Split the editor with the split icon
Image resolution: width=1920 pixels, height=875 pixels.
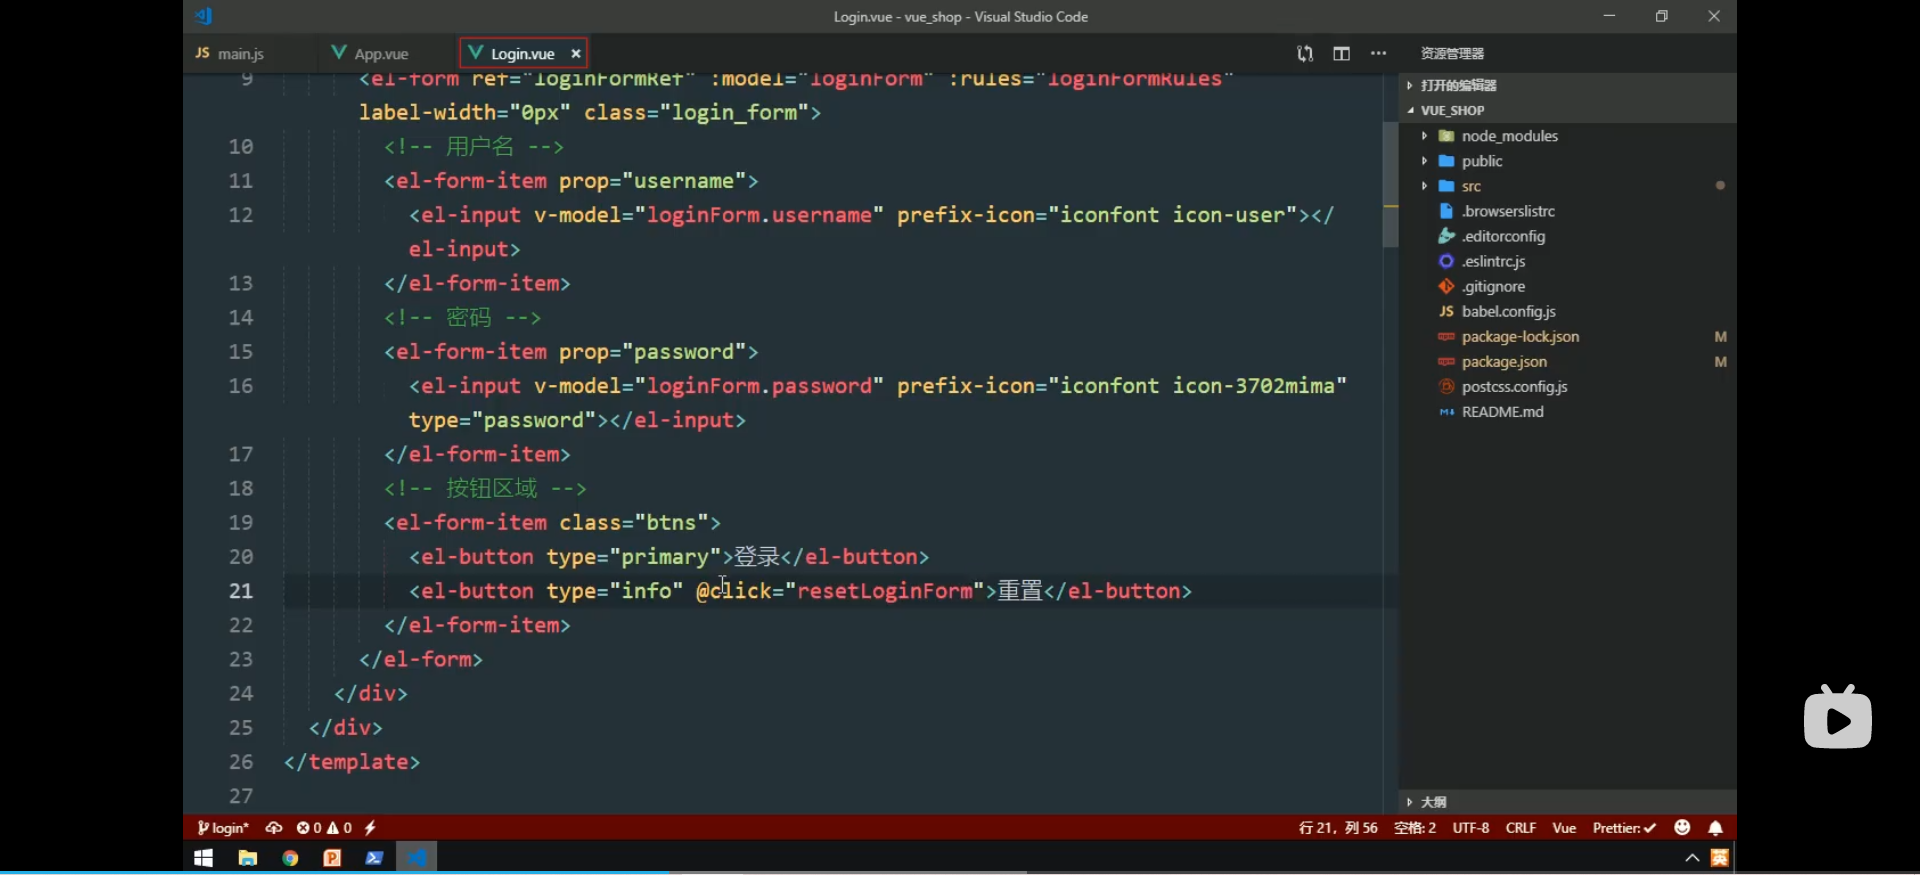point(1341,54)
